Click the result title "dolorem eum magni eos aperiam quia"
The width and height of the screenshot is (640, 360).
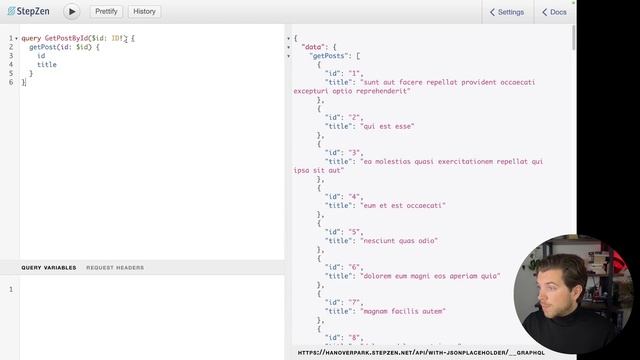pos(430,276)
